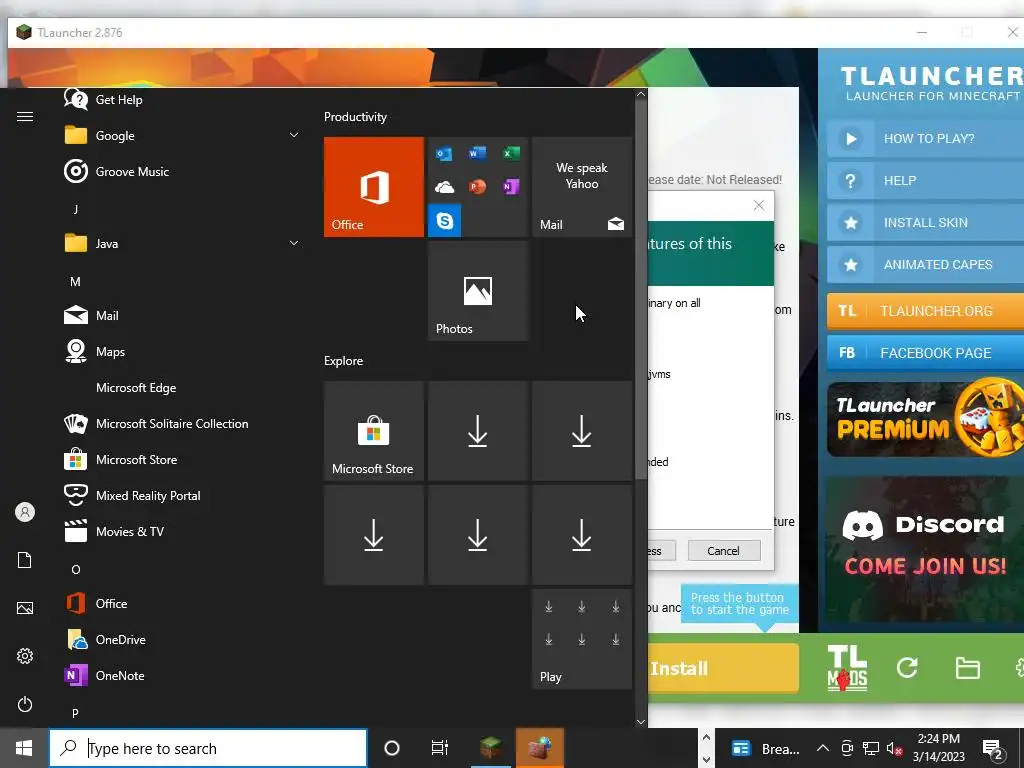The height and width of the screenshot is (768, 1024).
Task: Open Settings gear in Start sidebar
Action: [x=25, y=656]
